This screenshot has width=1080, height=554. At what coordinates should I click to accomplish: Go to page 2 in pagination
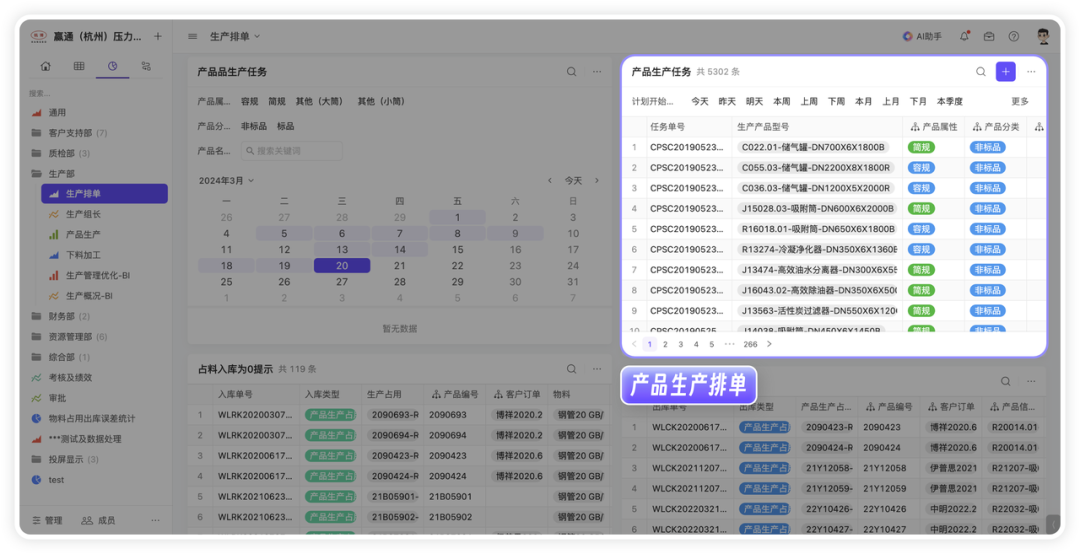pyautogui.click(x=665, y=344)
